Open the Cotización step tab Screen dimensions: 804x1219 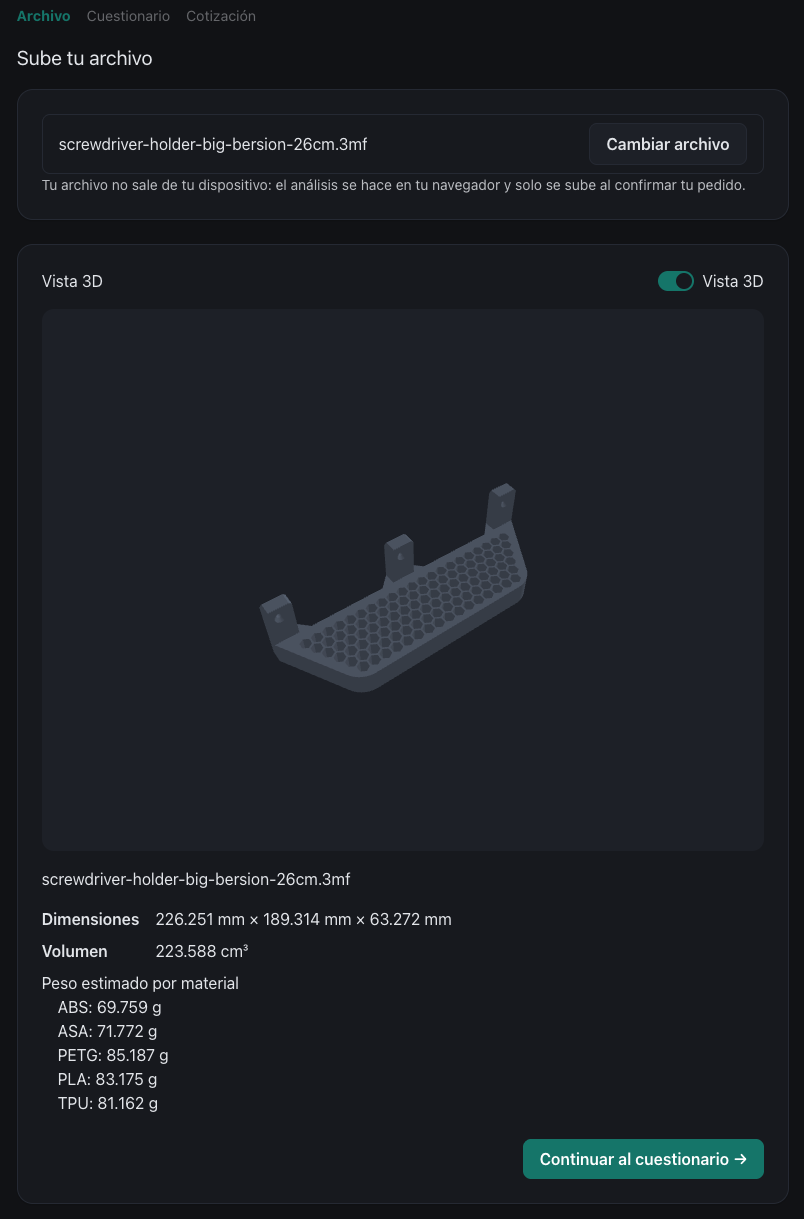coord(221,16)
